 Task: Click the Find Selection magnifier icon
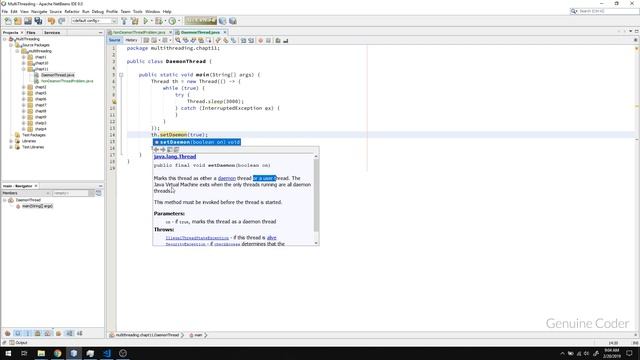point(178,40)
